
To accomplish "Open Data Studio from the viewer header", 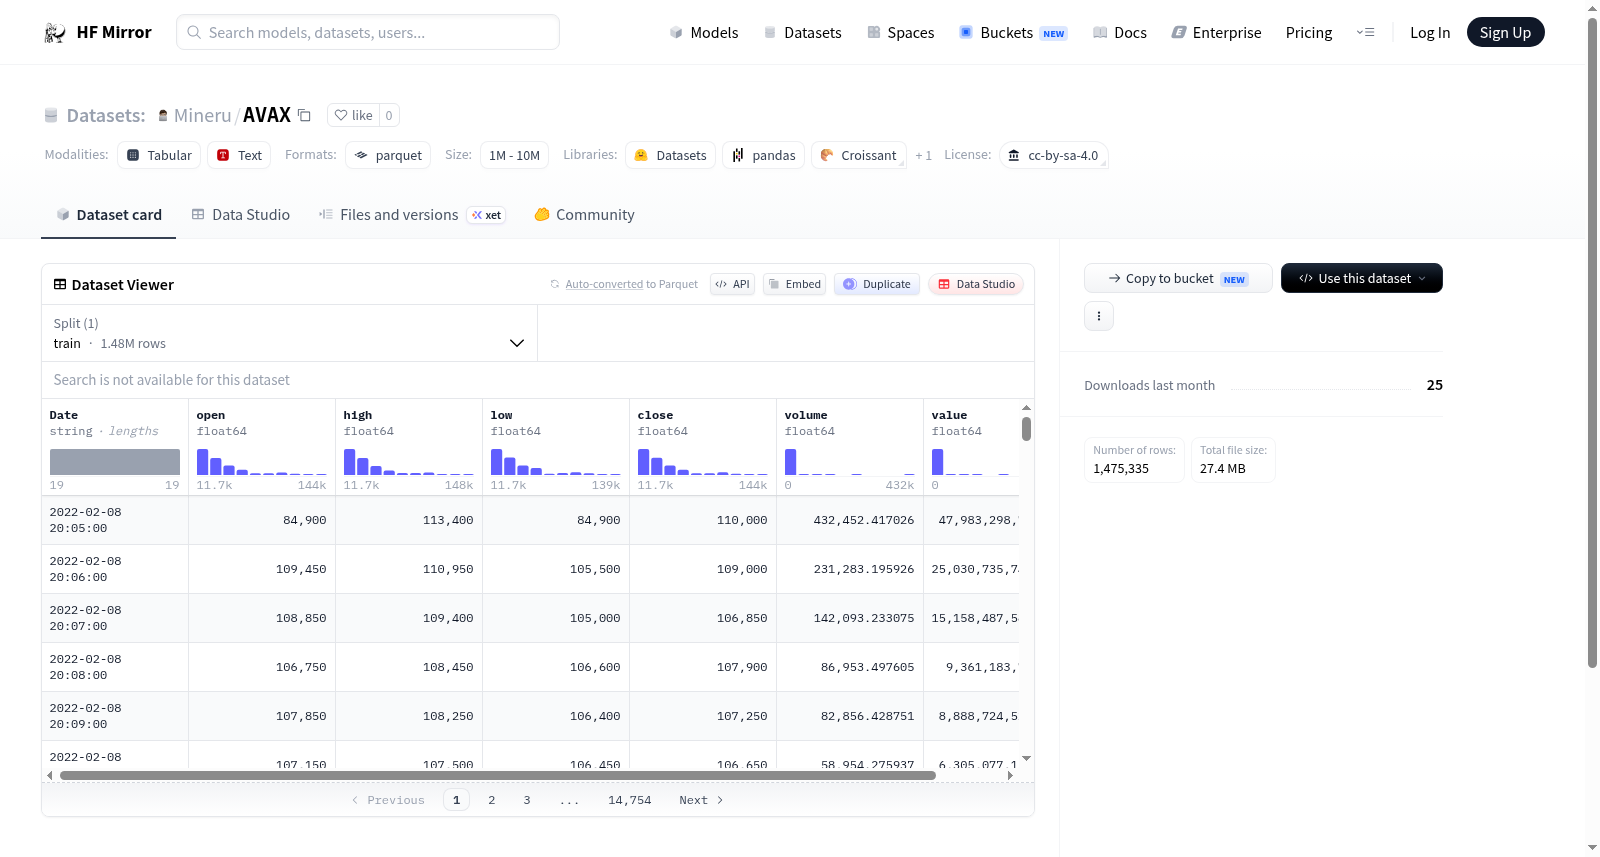I will [976, 284].
